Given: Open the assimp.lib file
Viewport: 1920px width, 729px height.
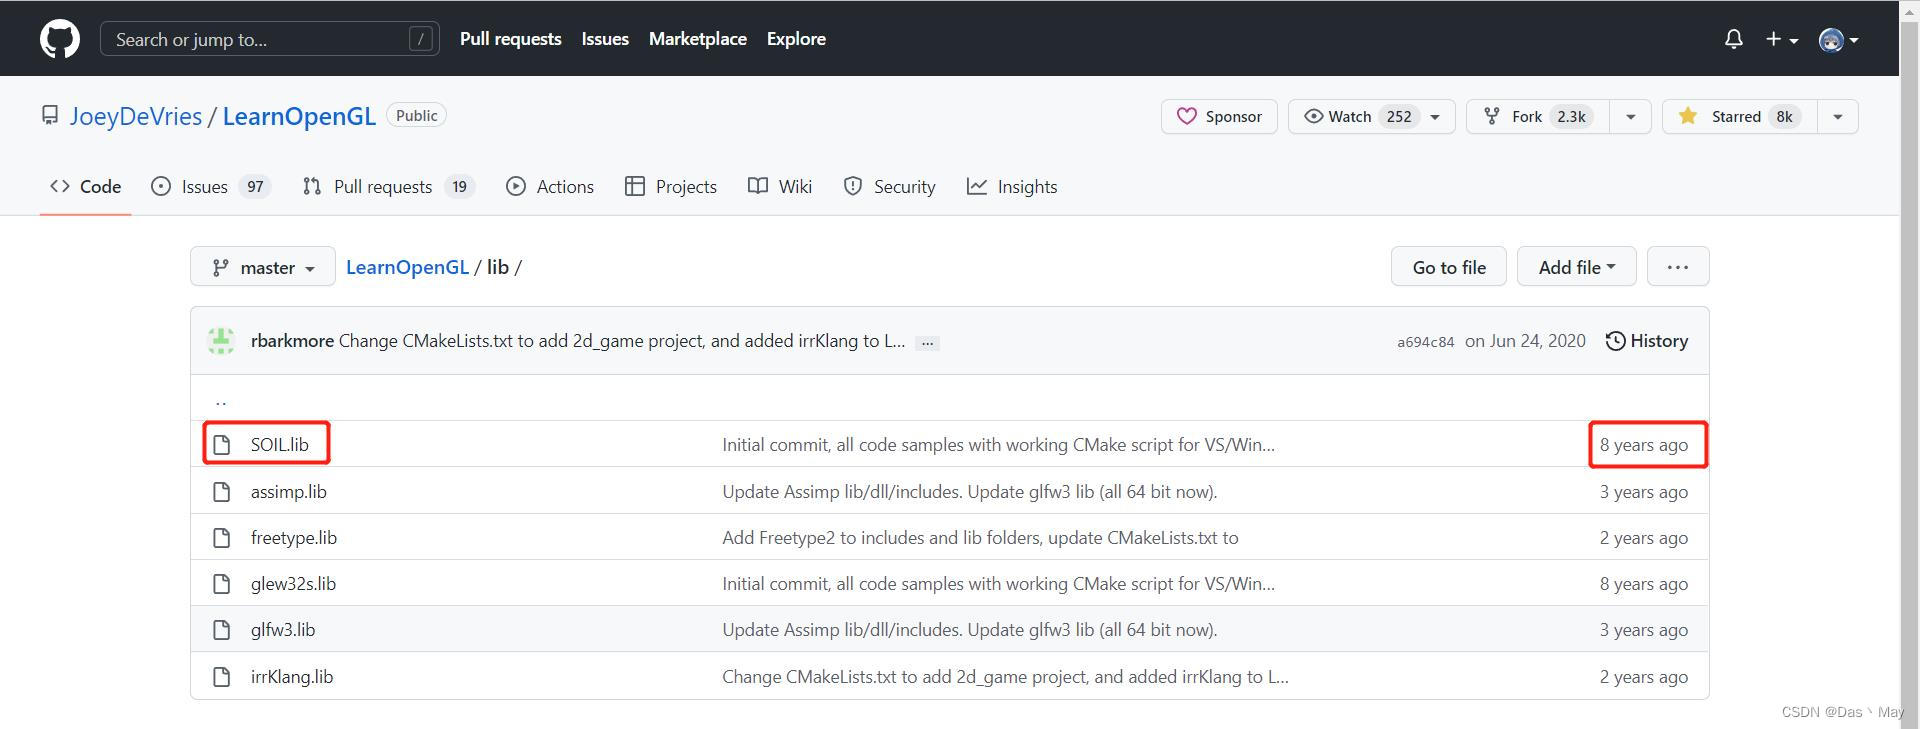Looking at the screenshot, I should tap(289, 492).
